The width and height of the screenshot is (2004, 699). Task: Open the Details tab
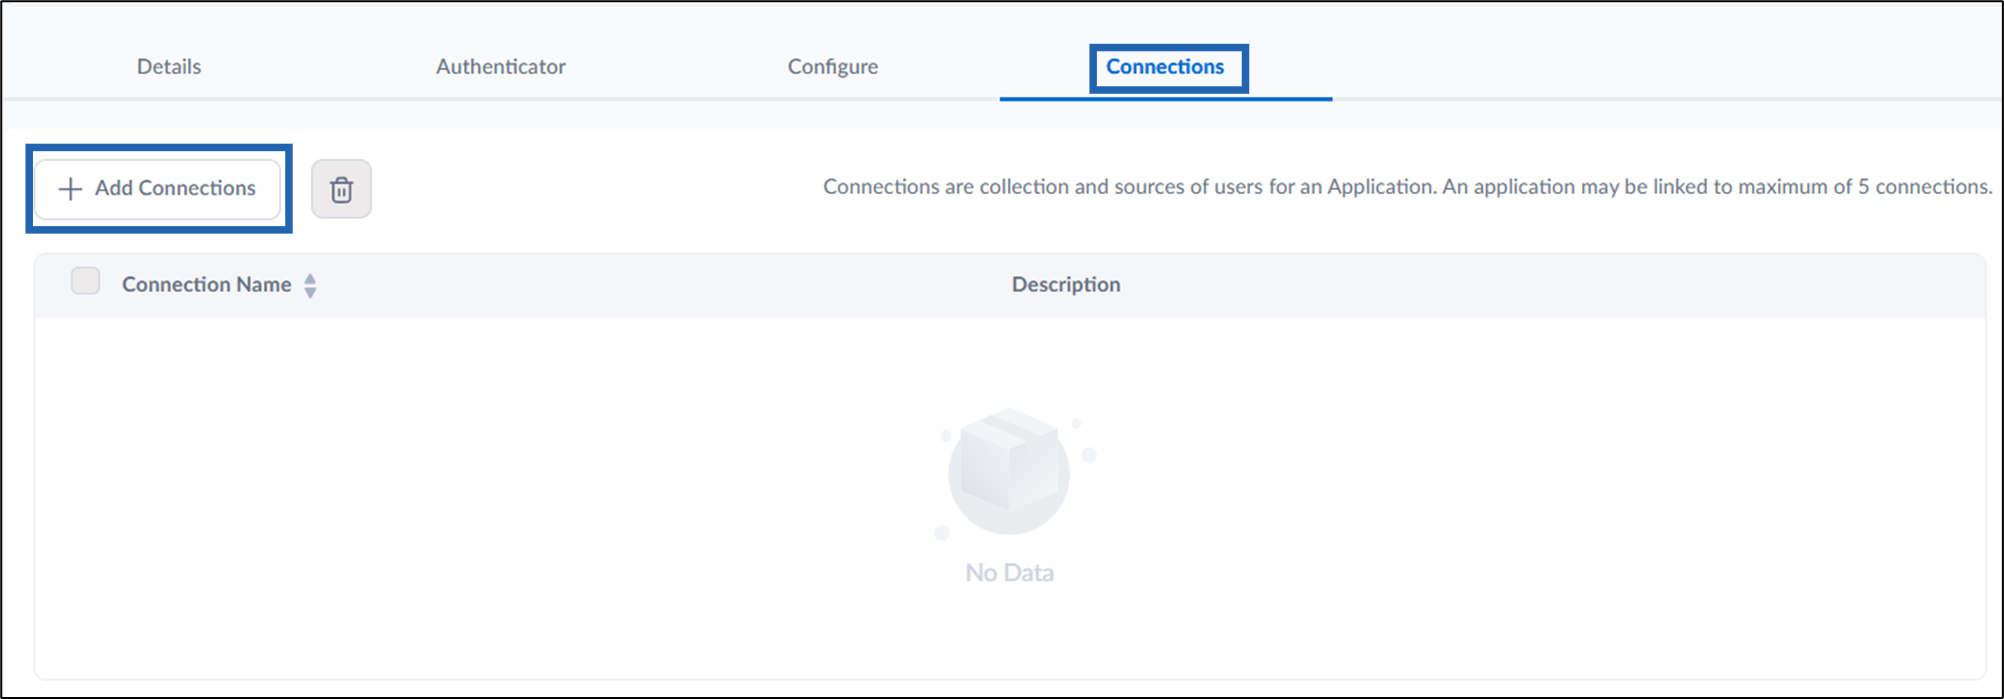coord(169,66)
